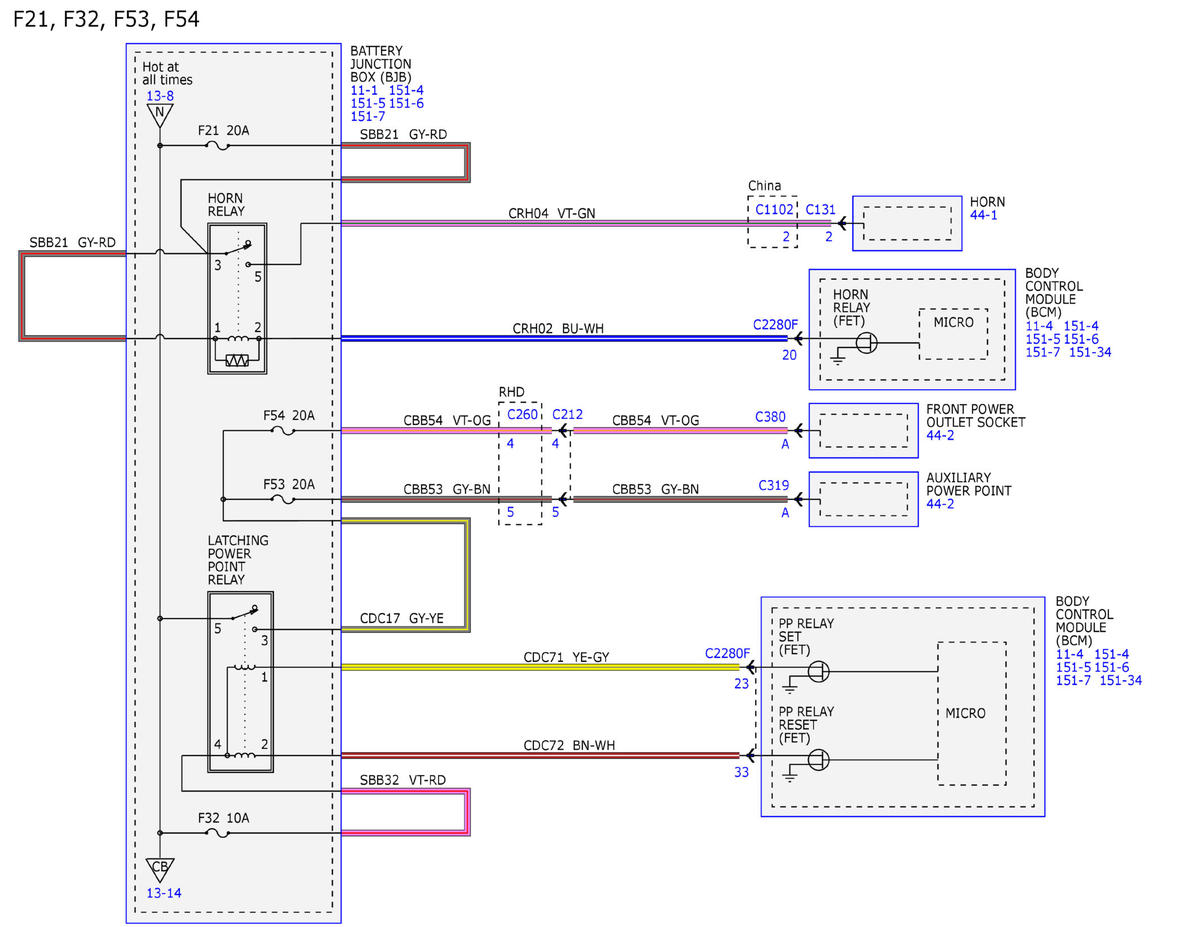Open 151-34 link of the horn relay BCM
The image size is (1200, 927).
tap(1090, 351)
